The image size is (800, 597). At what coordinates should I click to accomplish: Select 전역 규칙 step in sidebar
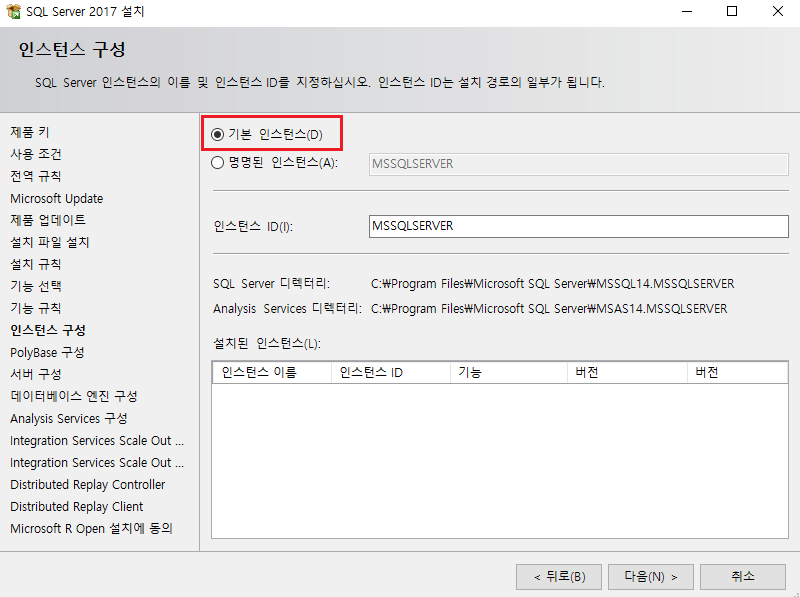tap(36, 176)
